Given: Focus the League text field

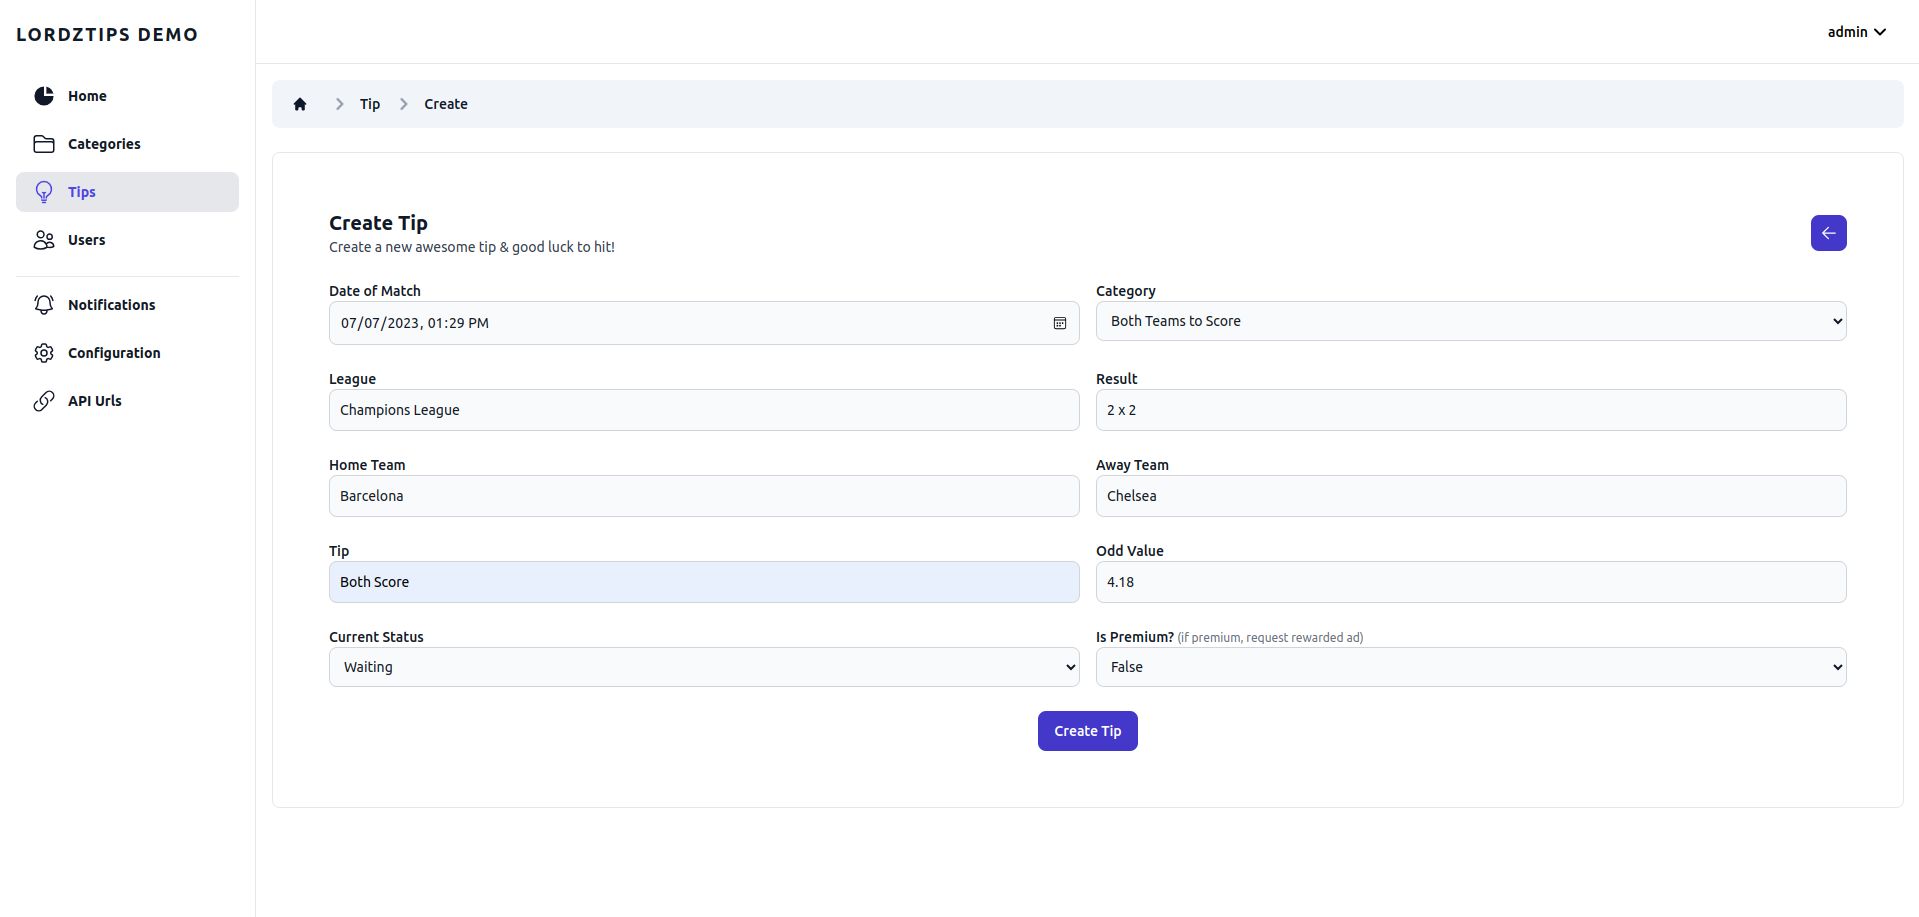Looking at the screenshot, I should [x=703, y=410].
